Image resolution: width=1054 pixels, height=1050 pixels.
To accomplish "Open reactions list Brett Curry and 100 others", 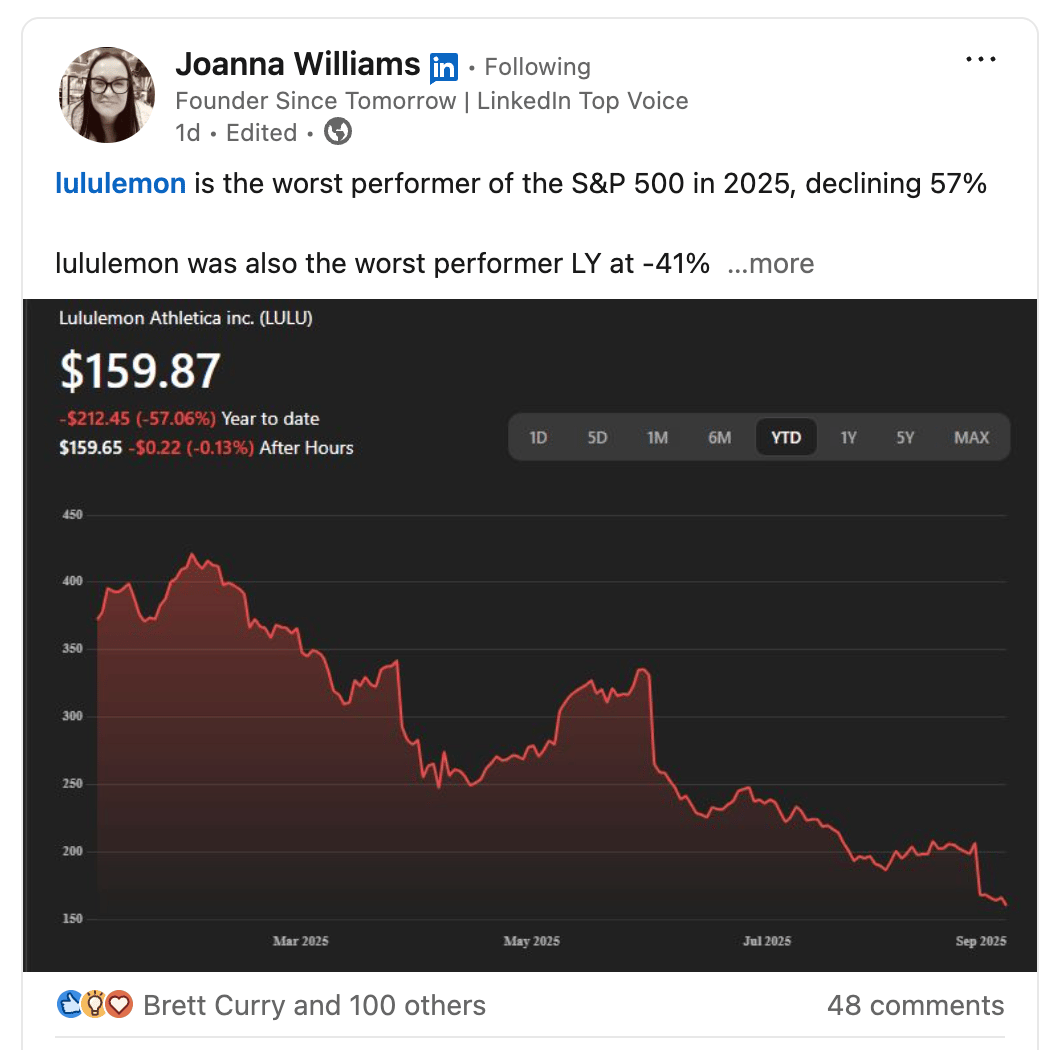I will [x=314, y=1005].
